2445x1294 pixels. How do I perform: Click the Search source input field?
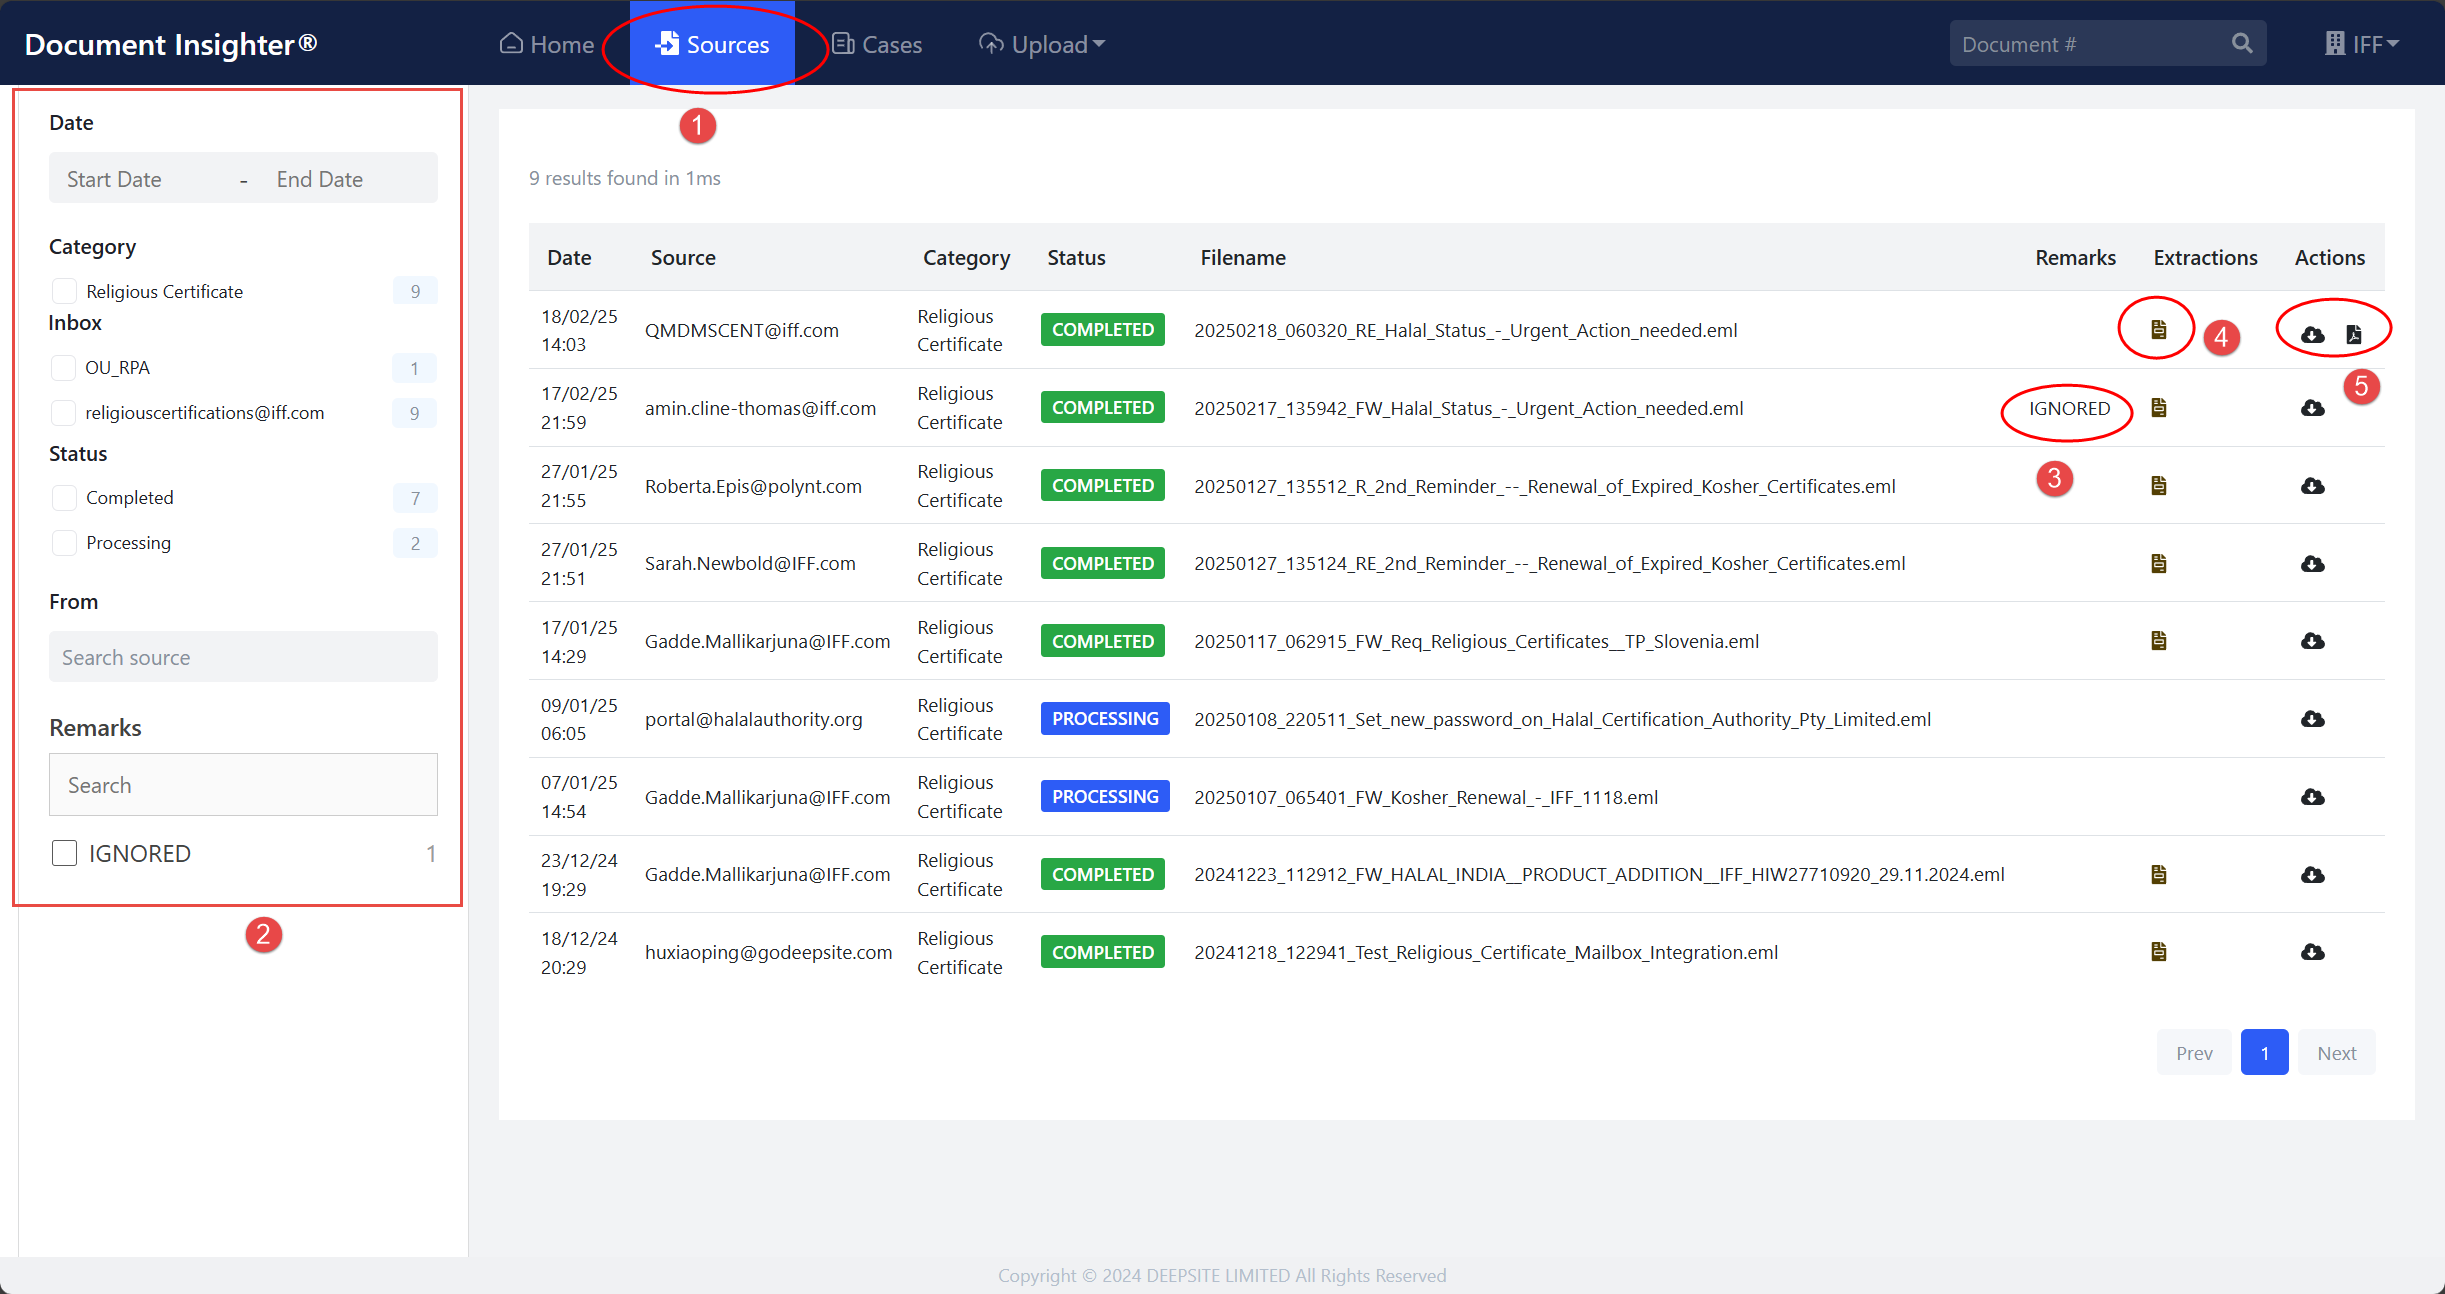click(x=243, y=657)
